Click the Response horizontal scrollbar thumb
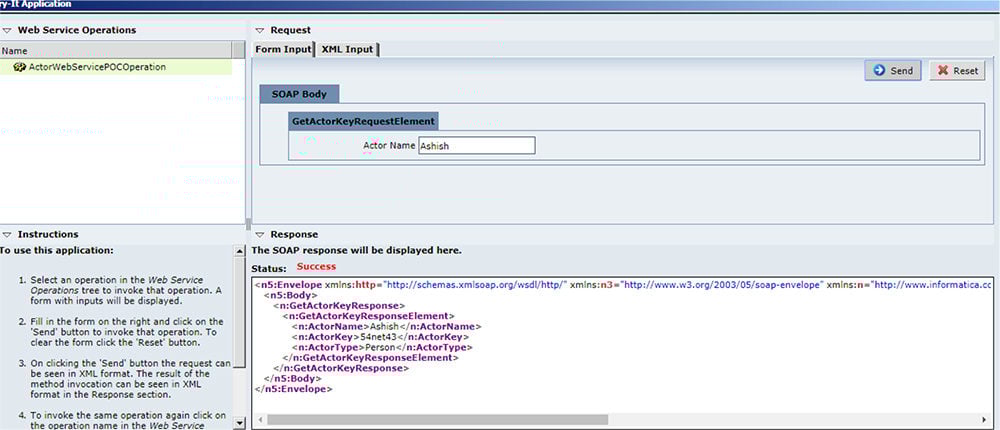The height and width of the screenshot is (430, 1000). [438, 420]
